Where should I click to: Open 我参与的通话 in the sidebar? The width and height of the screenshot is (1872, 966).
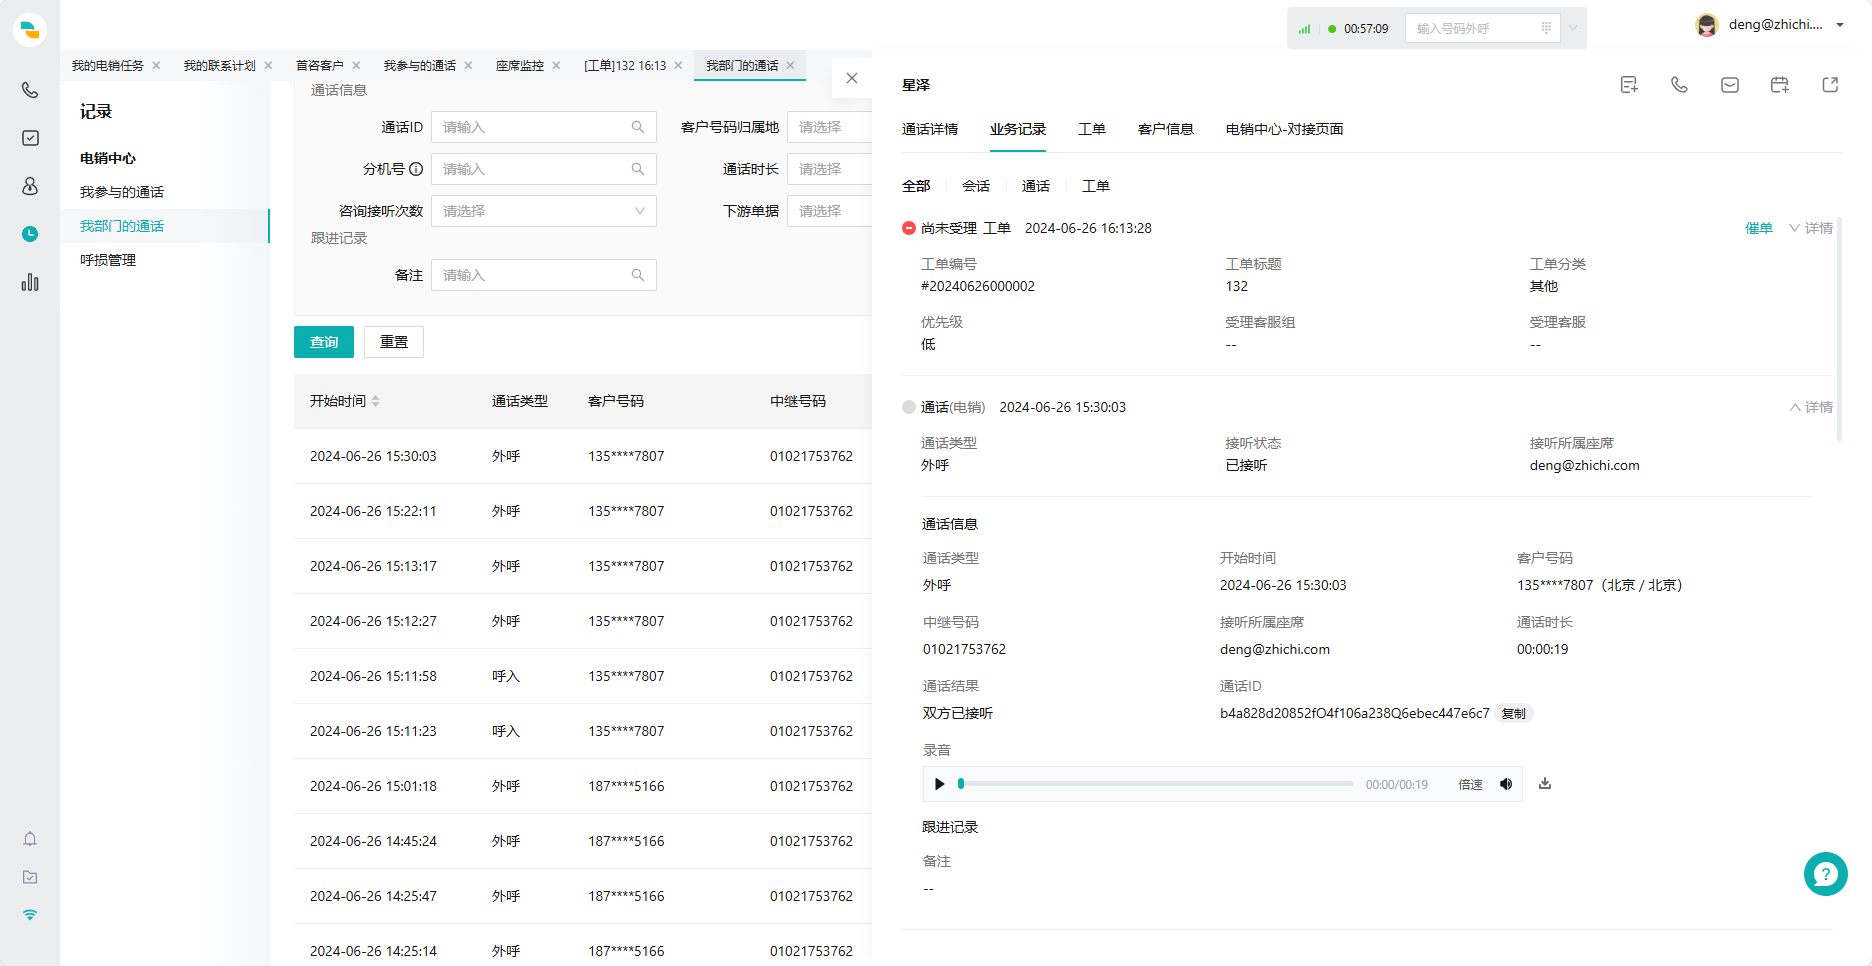(x=122, y=192)
